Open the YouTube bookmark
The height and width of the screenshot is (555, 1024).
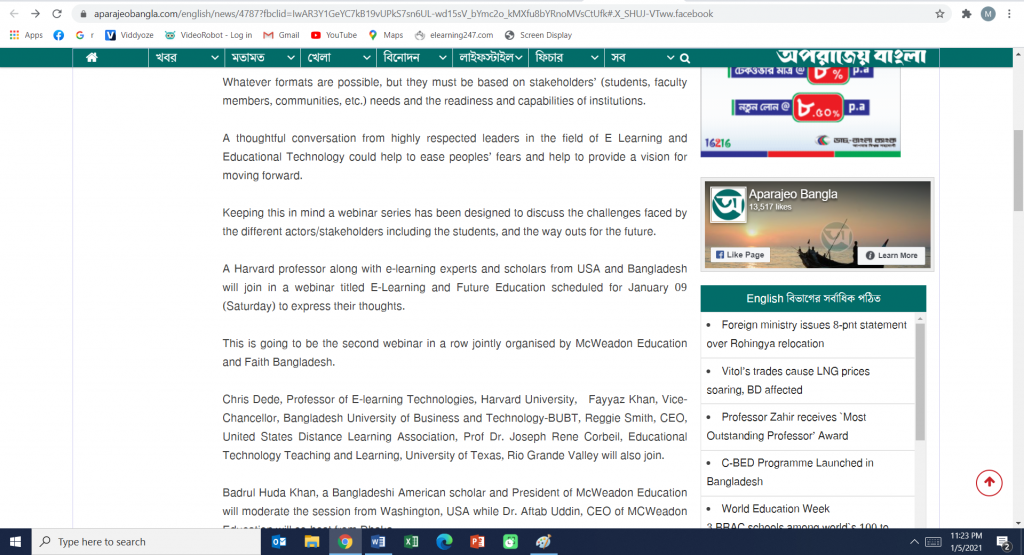point(334,35)
